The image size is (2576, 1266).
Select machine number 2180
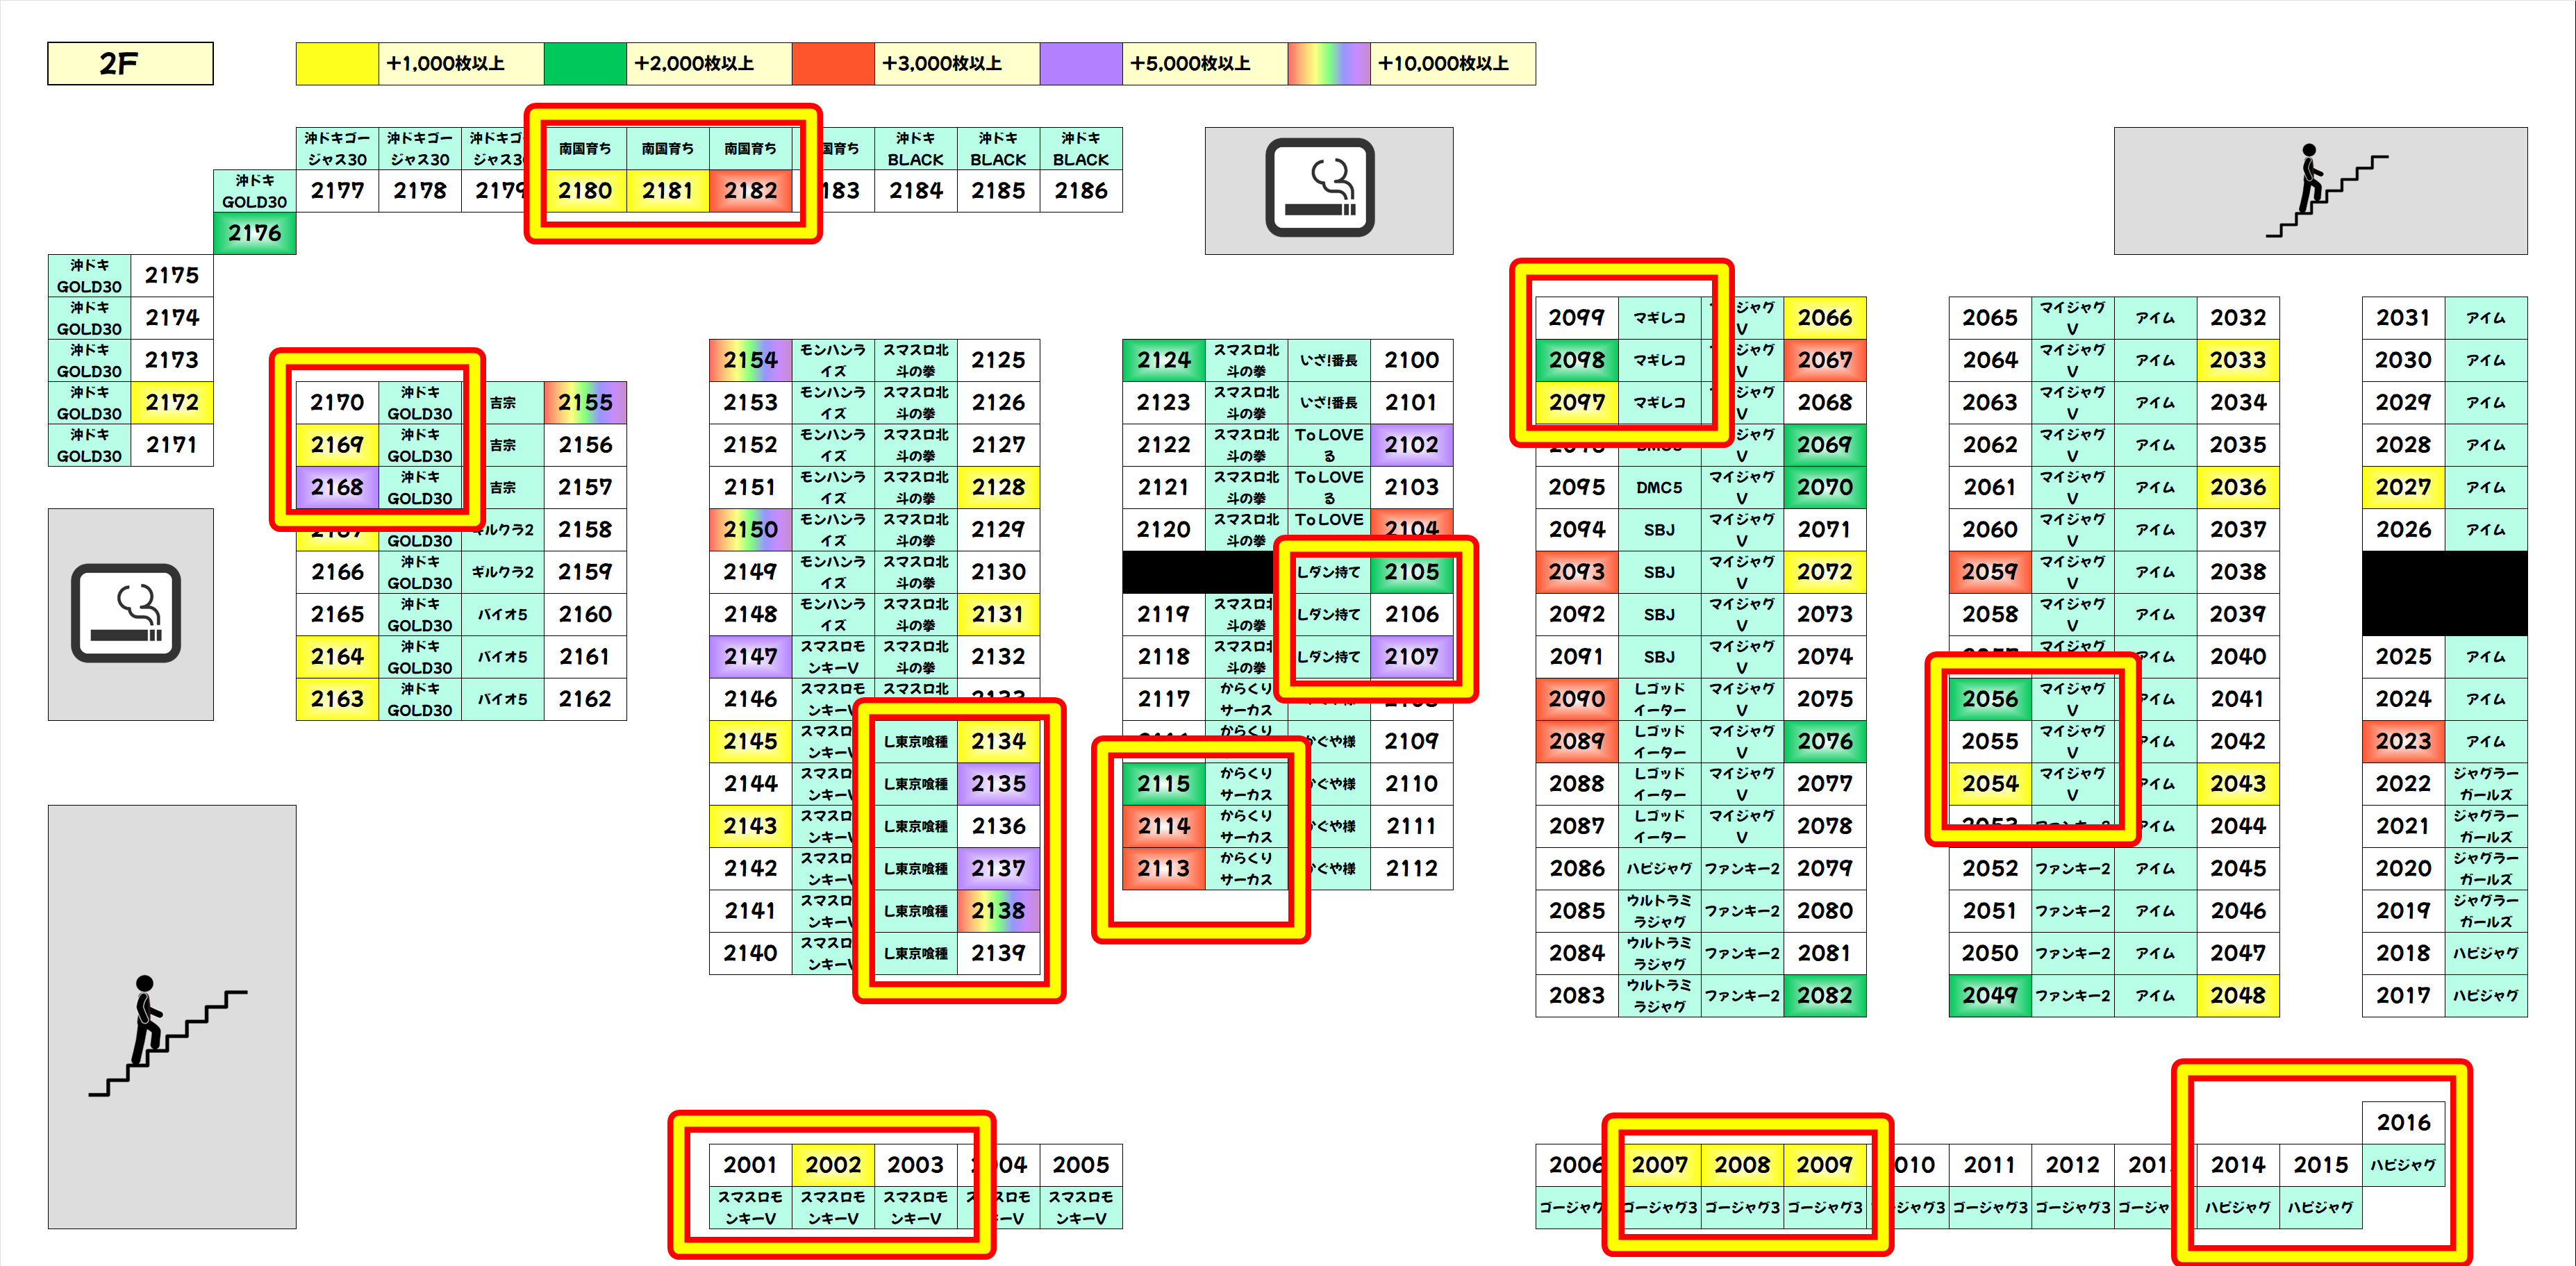coord(585,190)
